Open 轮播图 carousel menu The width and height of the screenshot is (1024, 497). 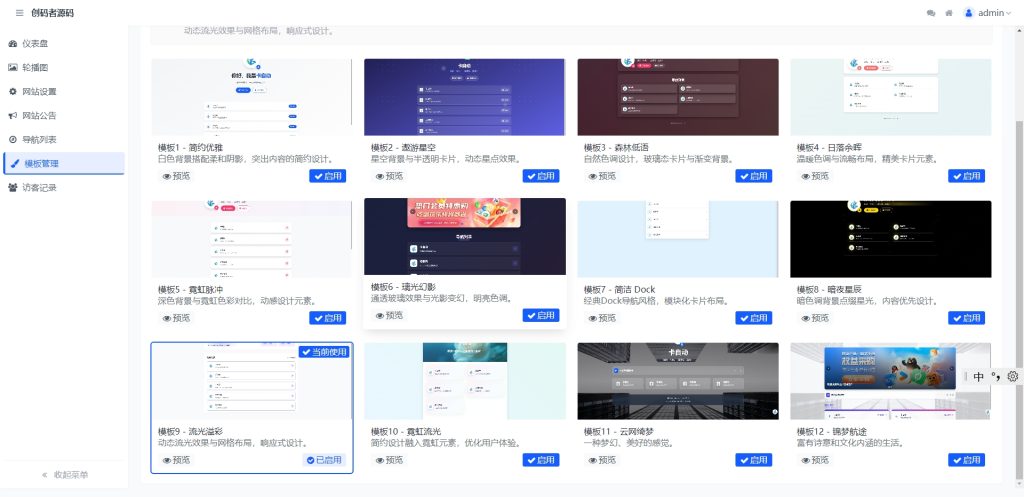click(64, 67)
